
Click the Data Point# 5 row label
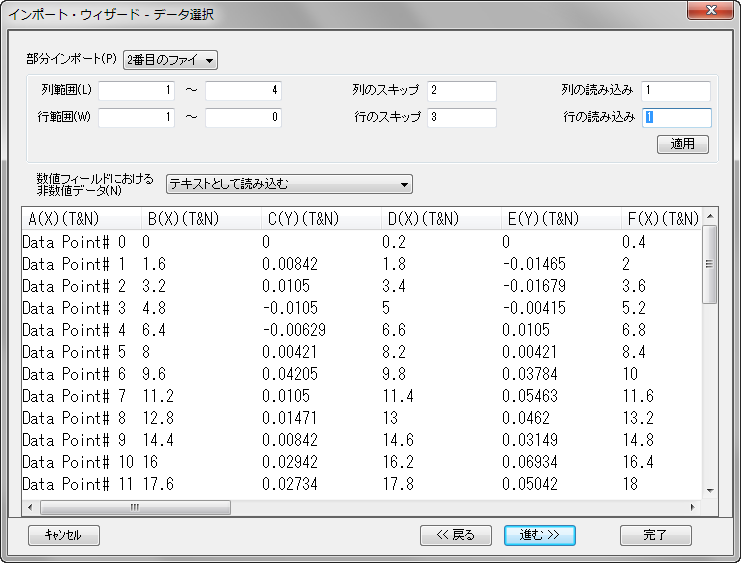[x=74, y=352]
